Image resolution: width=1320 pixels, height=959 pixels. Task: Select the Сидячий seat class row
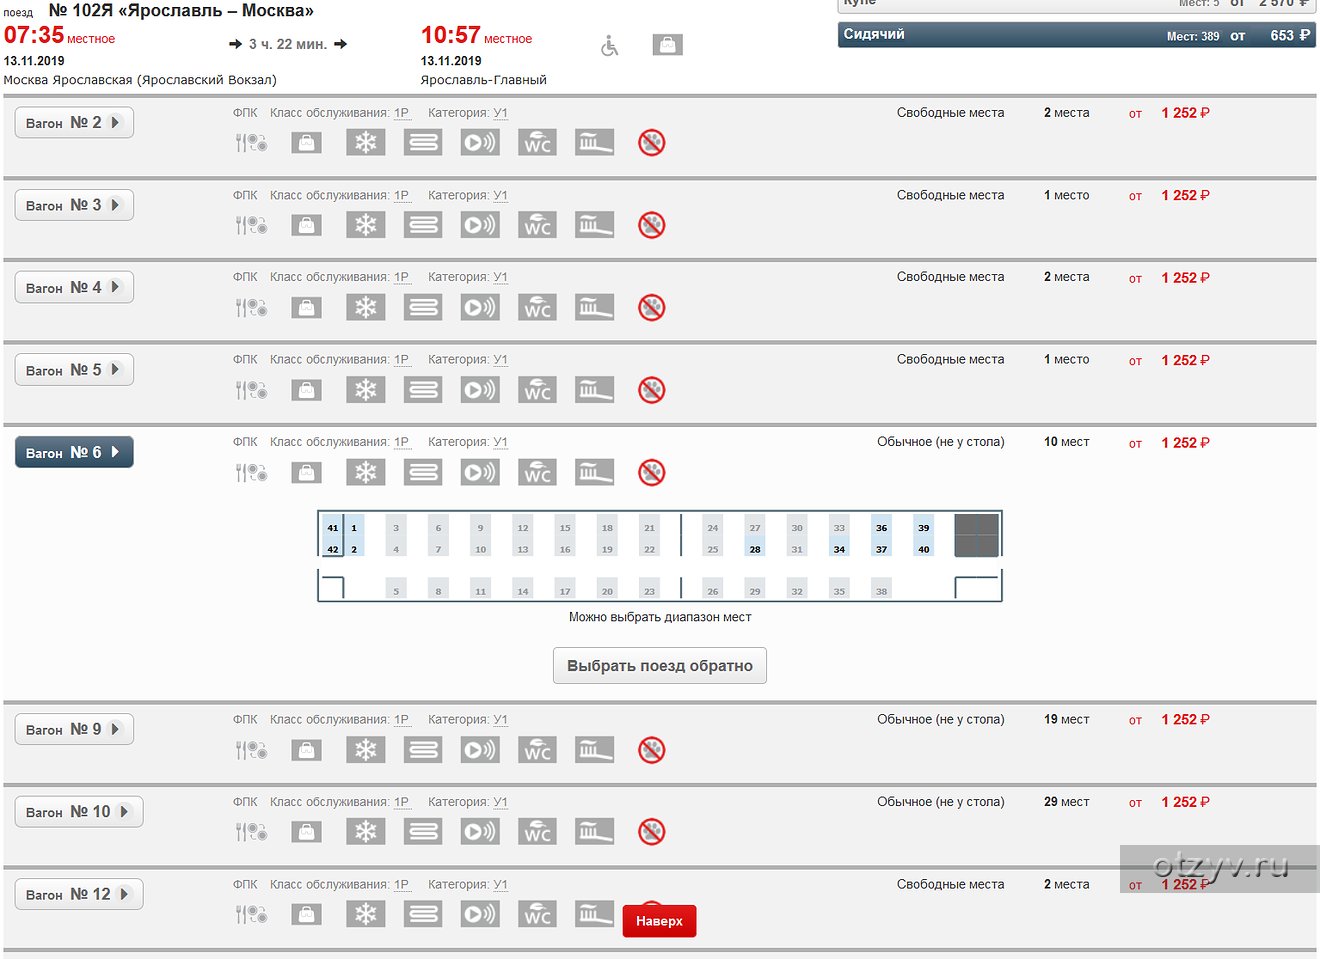tap(1076, 35)
